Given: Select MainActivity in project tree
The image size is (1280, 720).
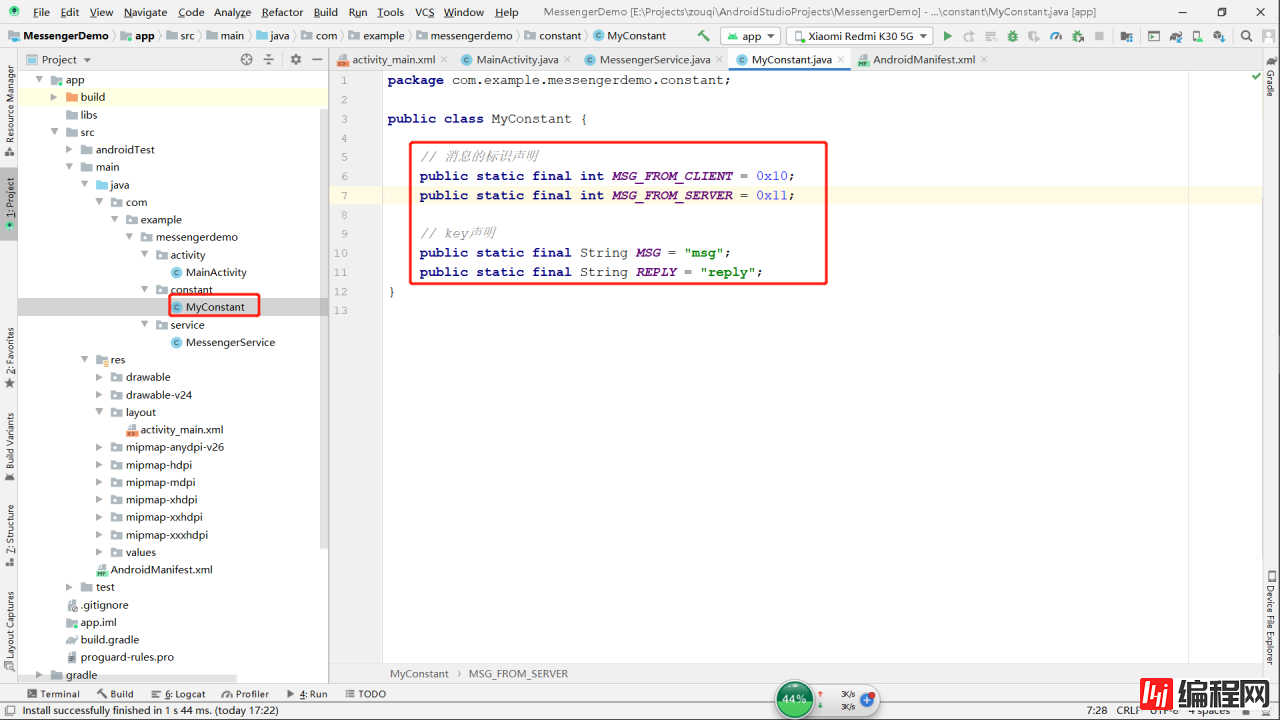Looking at the screenshot, I should click(x=208, y=272).
